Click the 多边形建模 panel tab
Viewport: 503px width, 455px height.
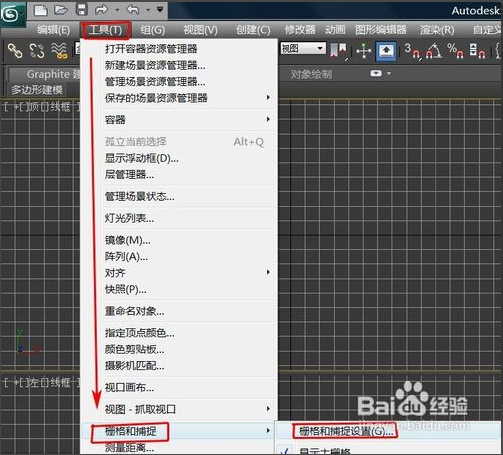coord(37,90)
